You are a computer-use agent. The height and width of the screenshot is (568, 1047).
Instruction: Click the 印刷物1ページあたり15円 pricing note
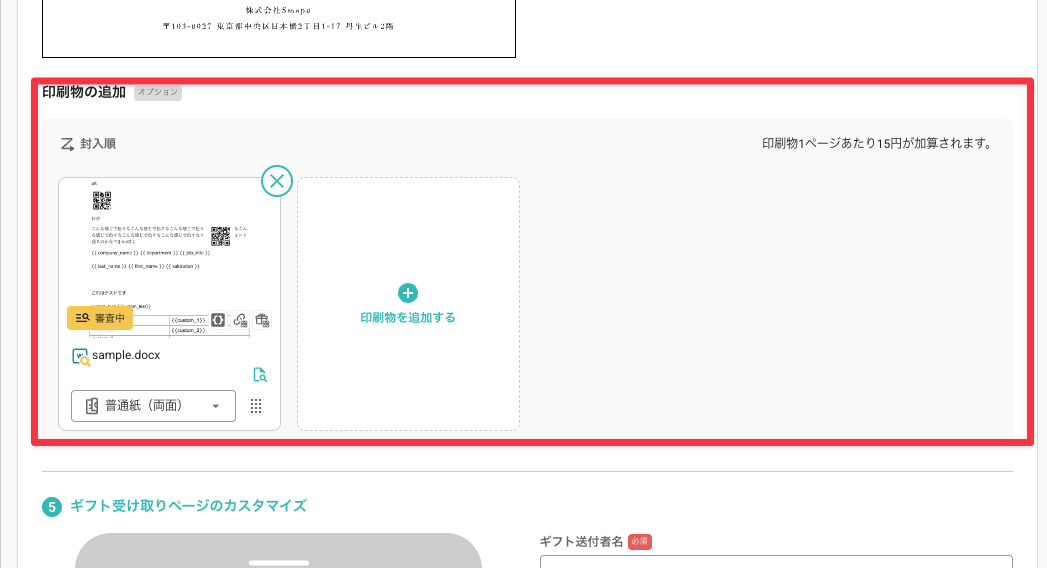(877, 144)
